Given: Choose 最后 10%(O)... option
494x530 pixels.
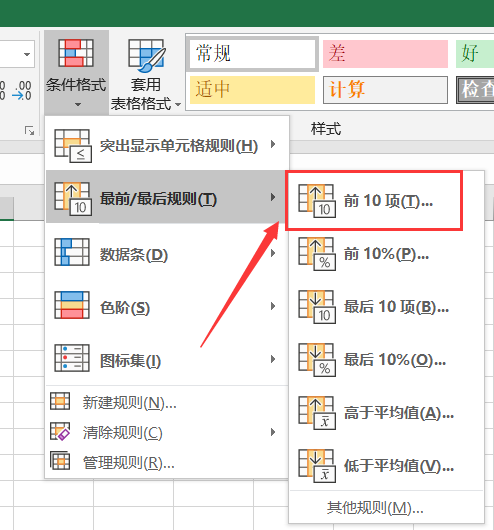Looking at the screenshot, I should pyautogui.click(x=387, y=360).
